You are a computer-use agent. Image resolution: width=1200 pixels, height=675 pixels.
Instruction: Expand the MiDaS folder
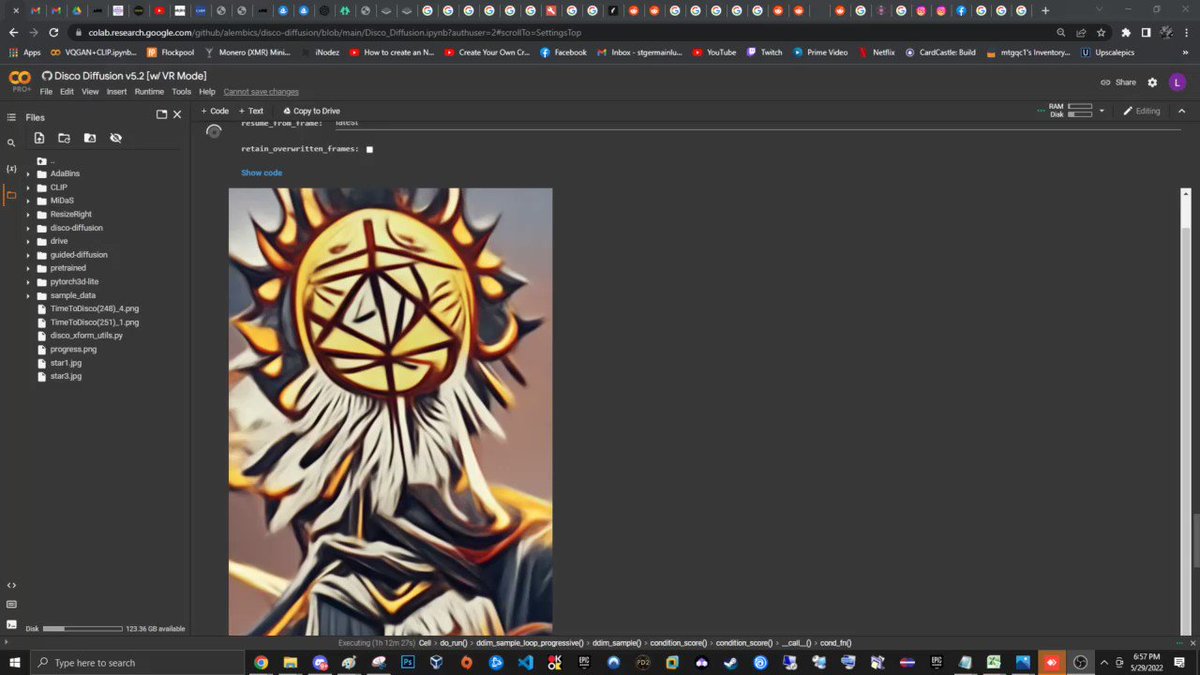(x=28, y=201)
